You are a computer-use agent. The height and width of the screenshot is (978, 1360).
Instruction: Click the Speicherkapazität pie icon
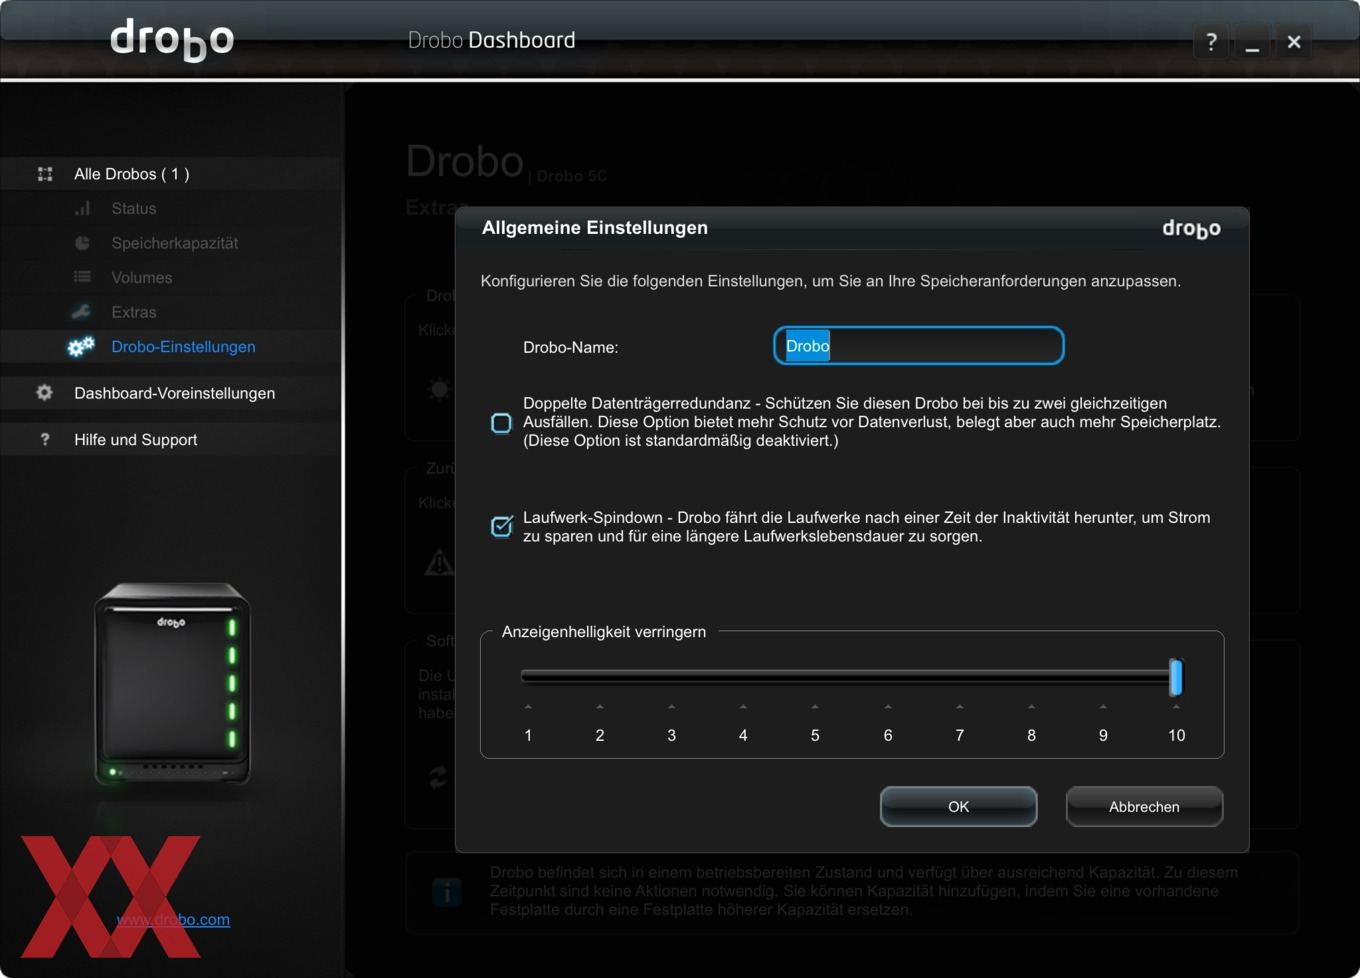pyautogui.click(x=82, y=243)
